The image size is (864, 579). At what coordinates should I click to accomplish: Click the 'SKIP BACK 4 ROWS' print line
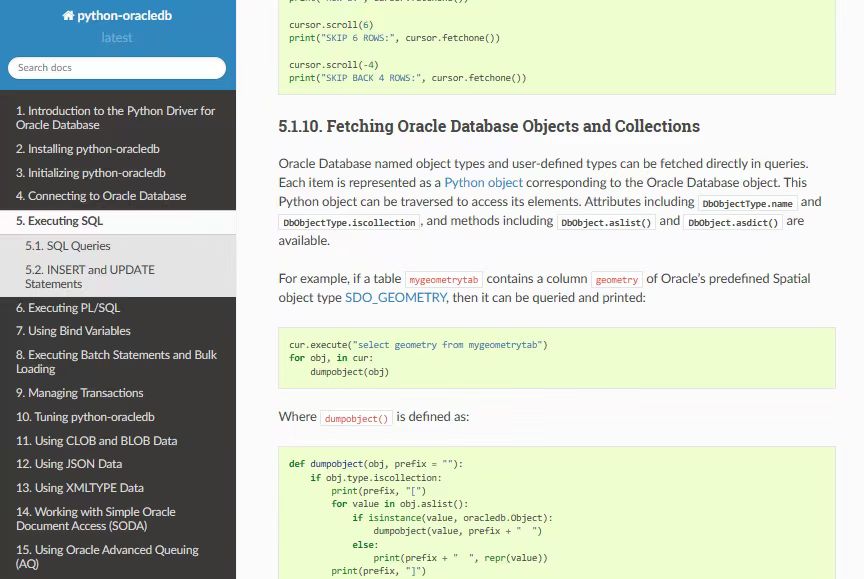(408, 78)
